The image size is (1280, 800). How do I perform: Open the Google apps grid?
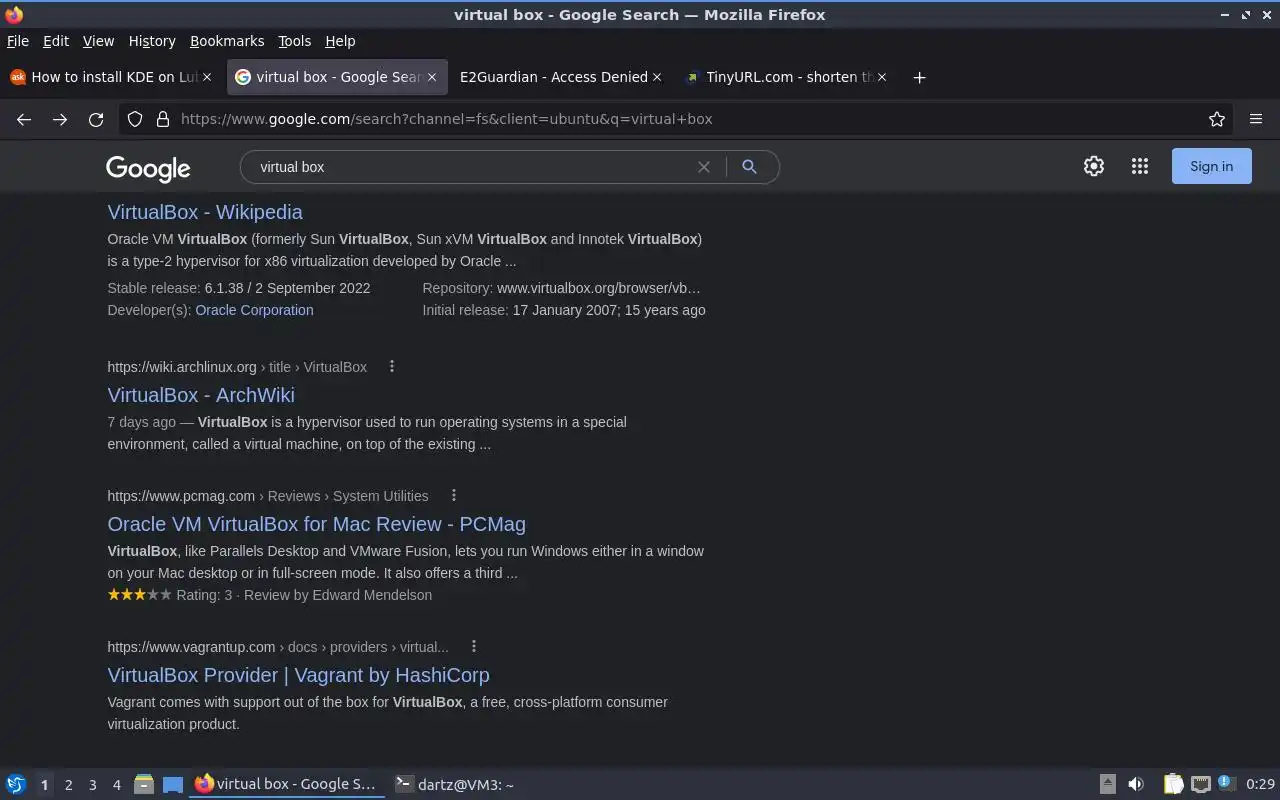click(x=1140, y=167)
